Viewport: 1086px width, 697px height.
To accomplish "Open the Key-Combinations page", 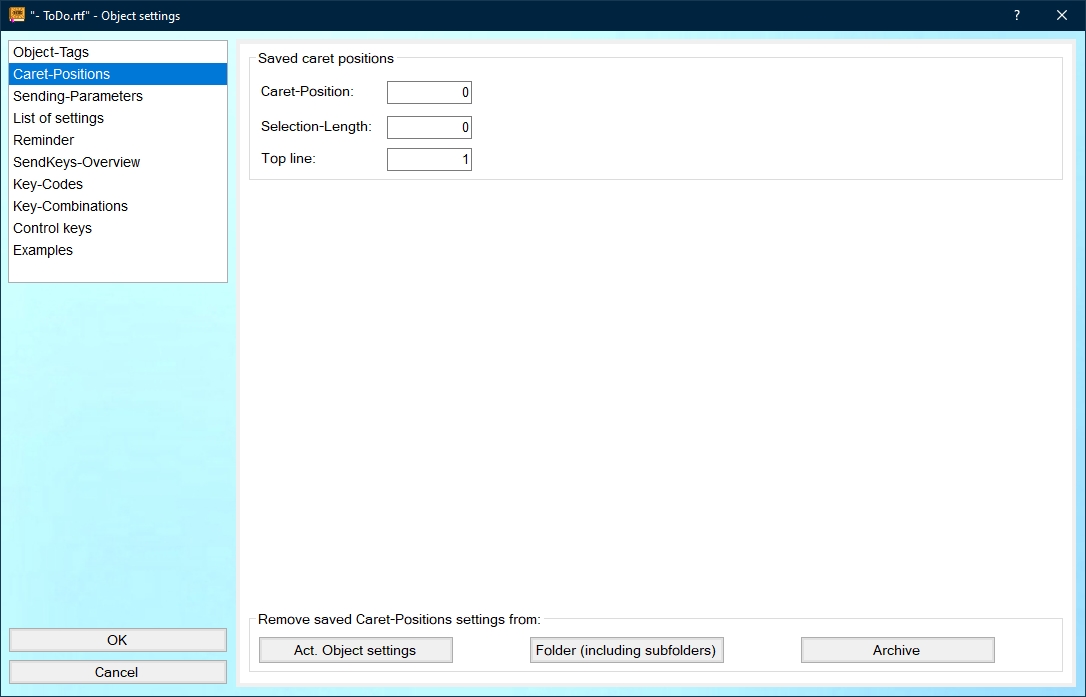I will coord(70,206).
